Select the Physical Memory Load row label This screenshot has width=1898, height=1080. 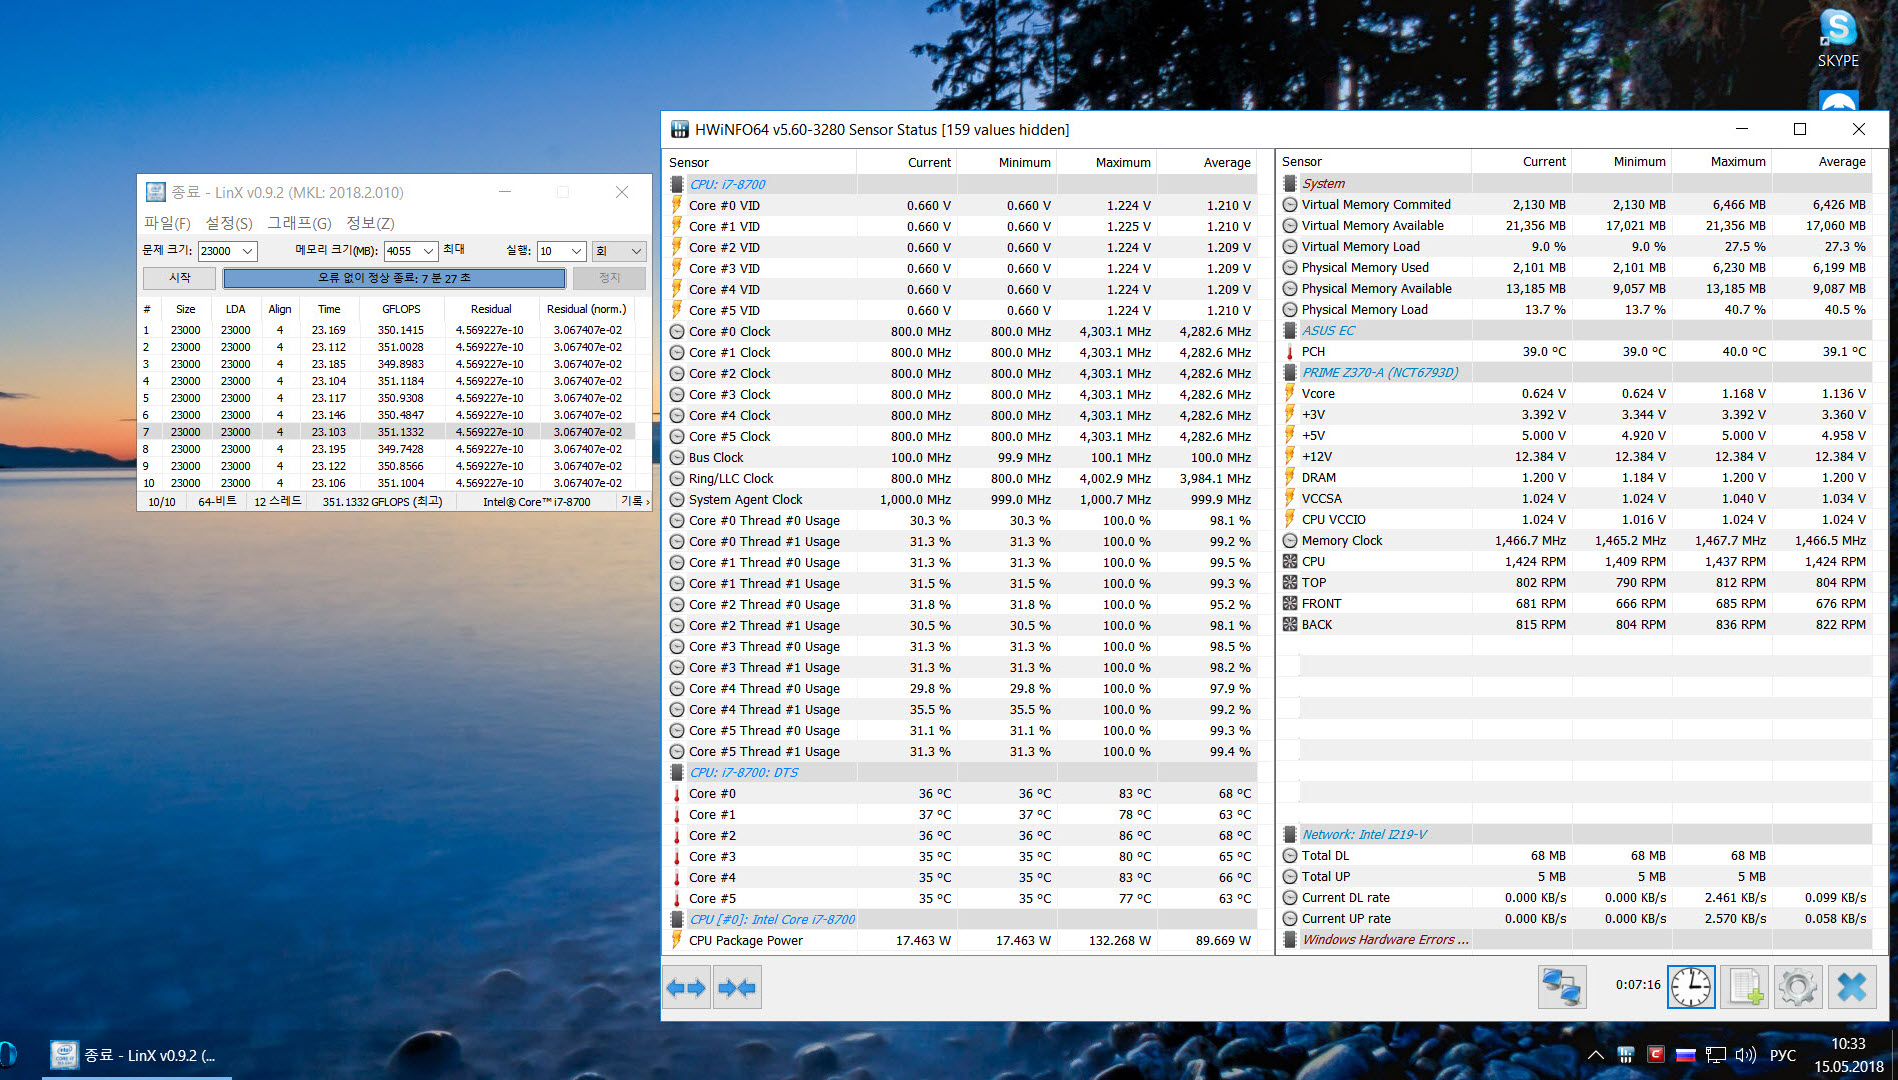click(1365, 309)
